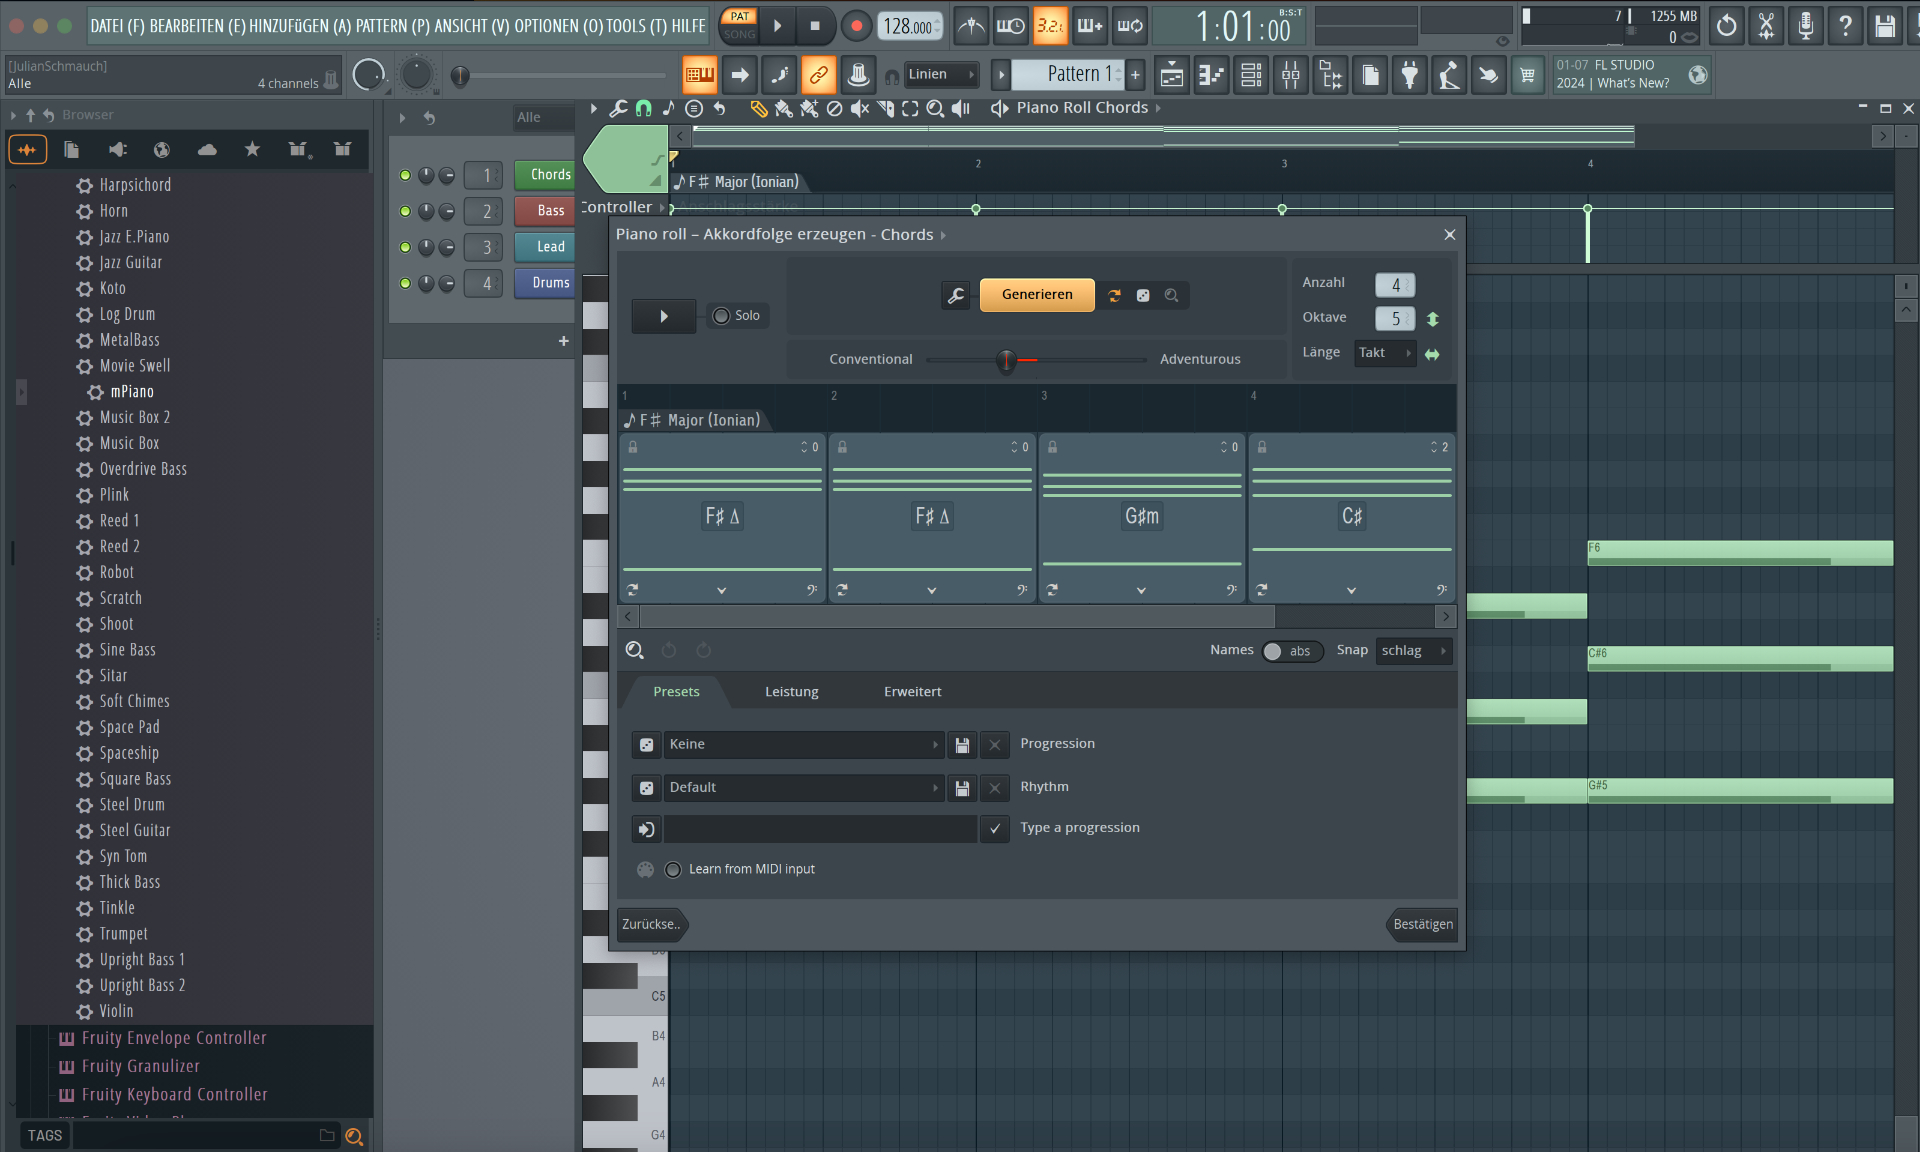
Task: Open generator settings wrench icon
Action: pos(956,295)
